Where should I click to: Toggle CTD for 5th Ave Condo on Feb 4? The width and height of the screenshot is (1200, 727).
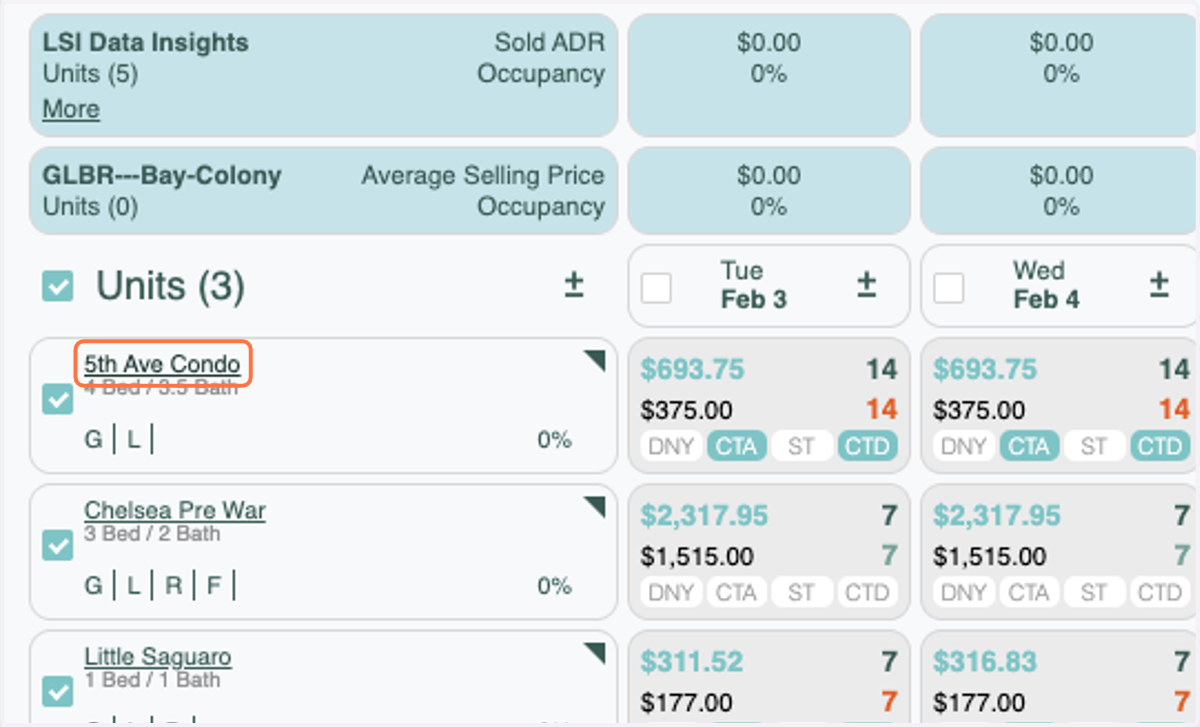click(1160, 446)
